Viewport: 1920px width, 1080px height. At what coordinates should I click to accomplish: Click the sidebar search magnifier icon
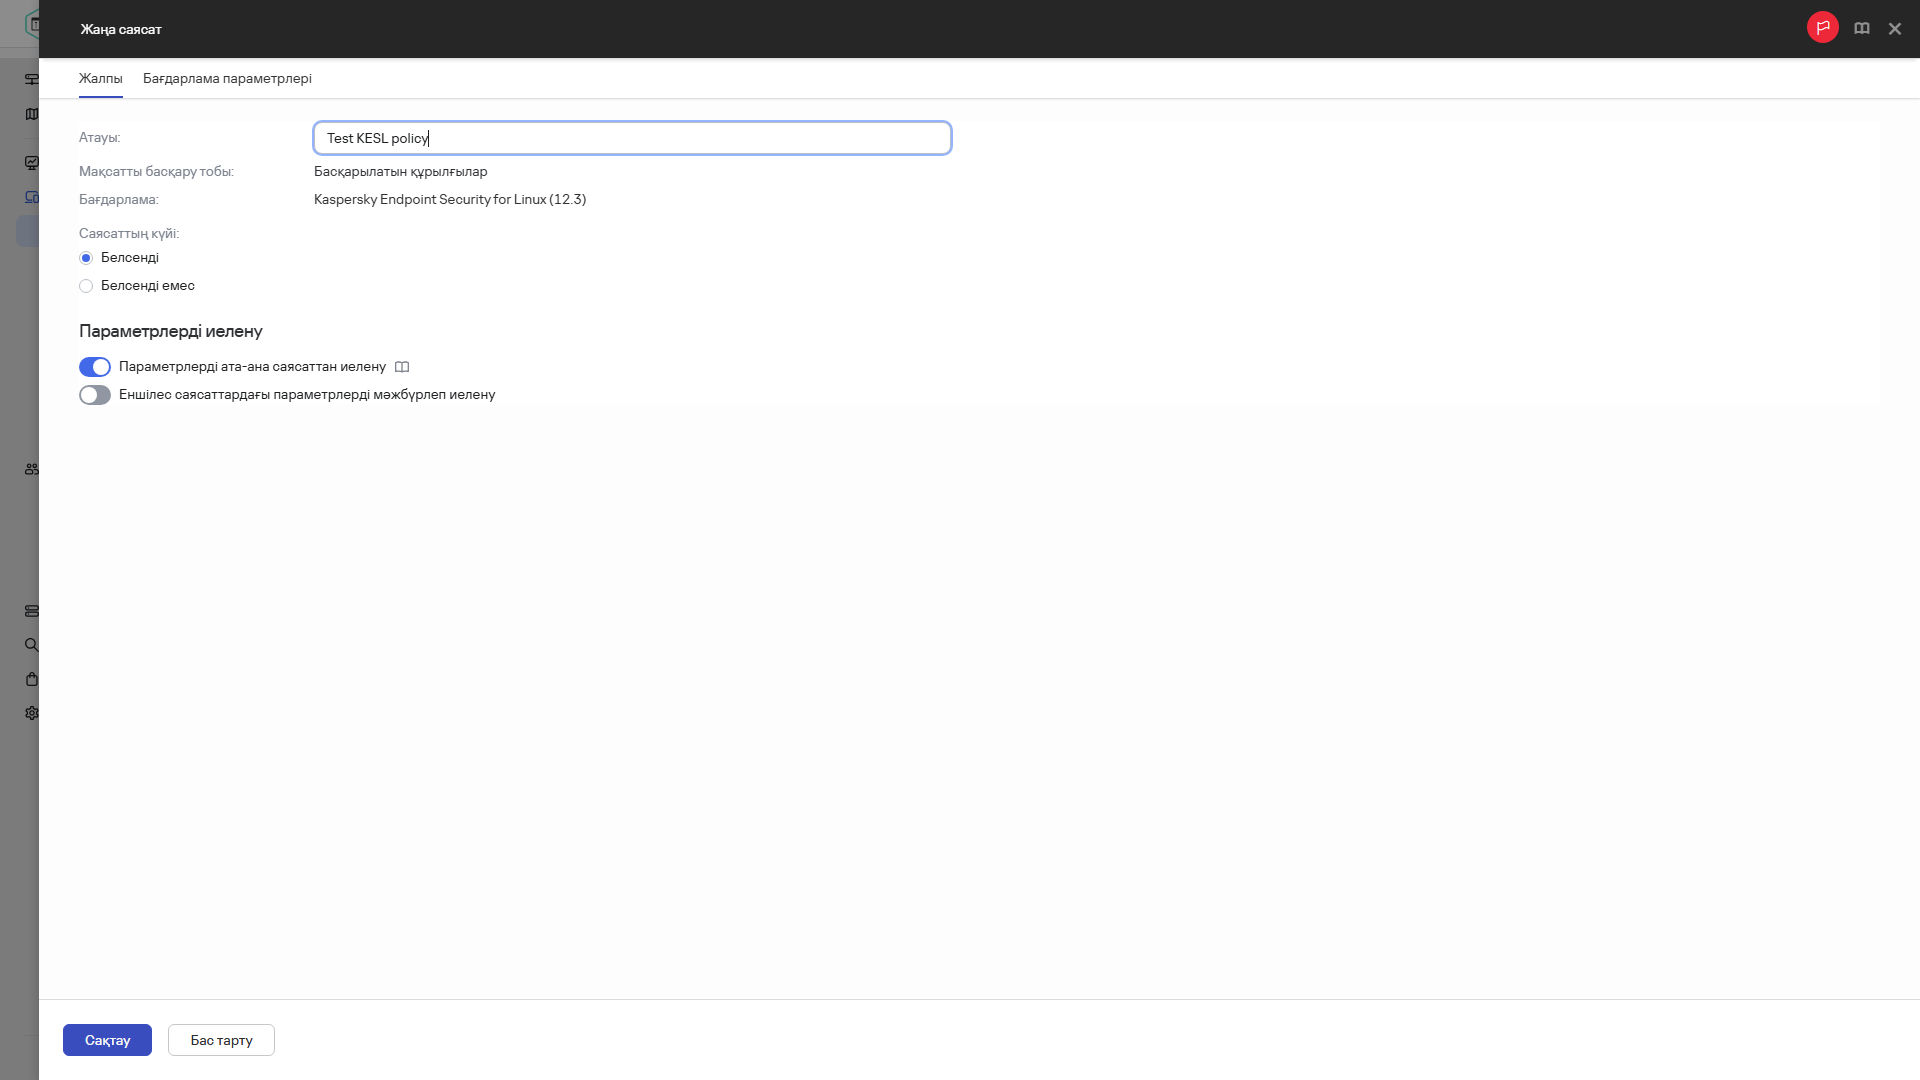click(x=32, y=645)
